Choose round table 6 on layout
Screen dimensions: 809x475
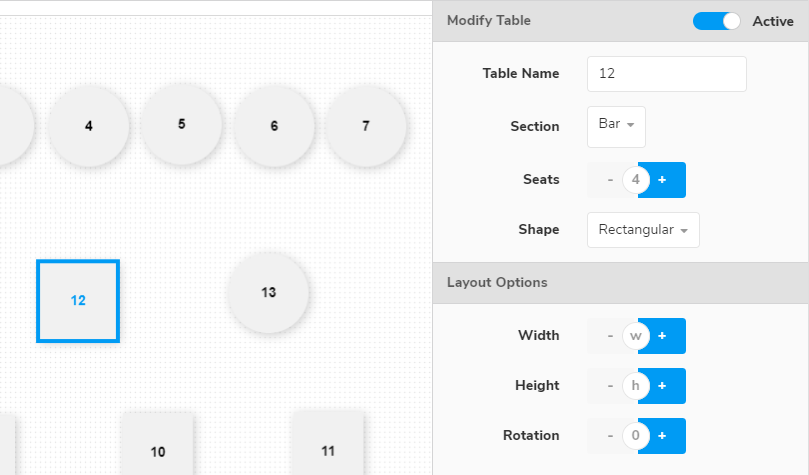274,126
